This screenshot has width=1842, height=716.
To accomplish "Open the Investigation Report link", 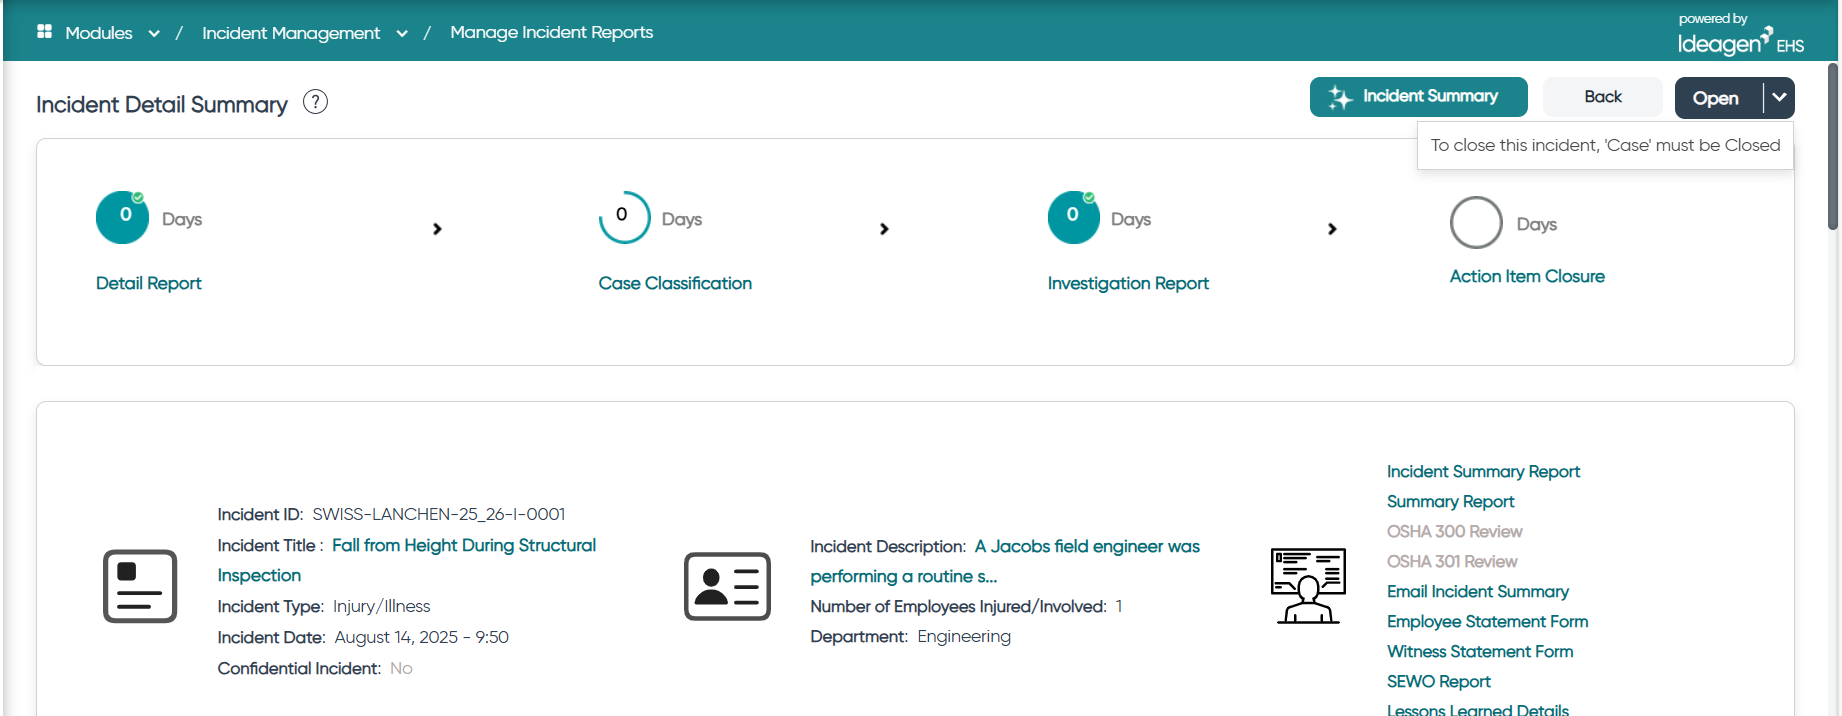I will 1128,283.
